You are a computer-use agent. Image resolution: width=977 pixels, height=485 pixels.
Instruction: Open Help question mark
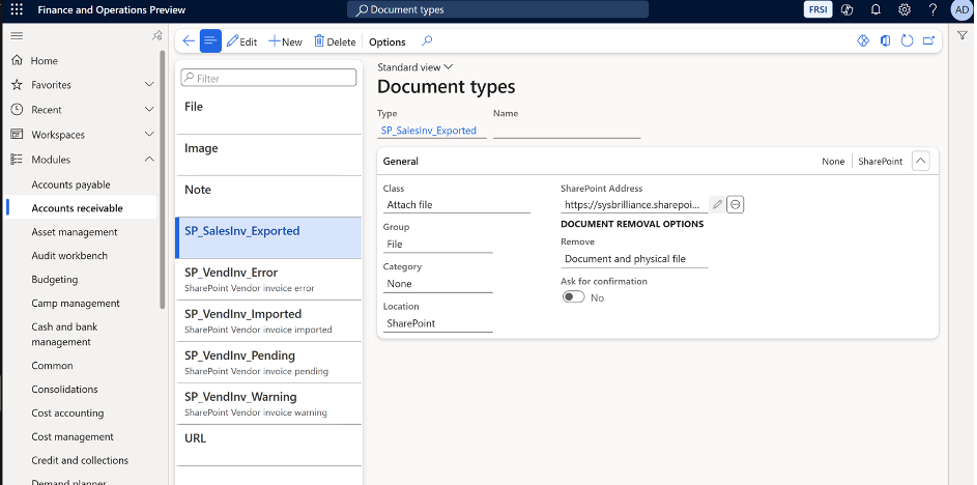coord(933,10)
